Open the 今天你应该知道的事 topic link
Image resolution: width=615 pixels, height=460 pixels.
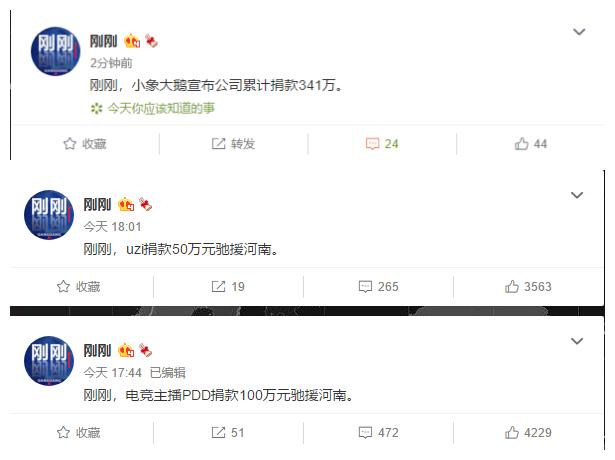tap(161, 108)
